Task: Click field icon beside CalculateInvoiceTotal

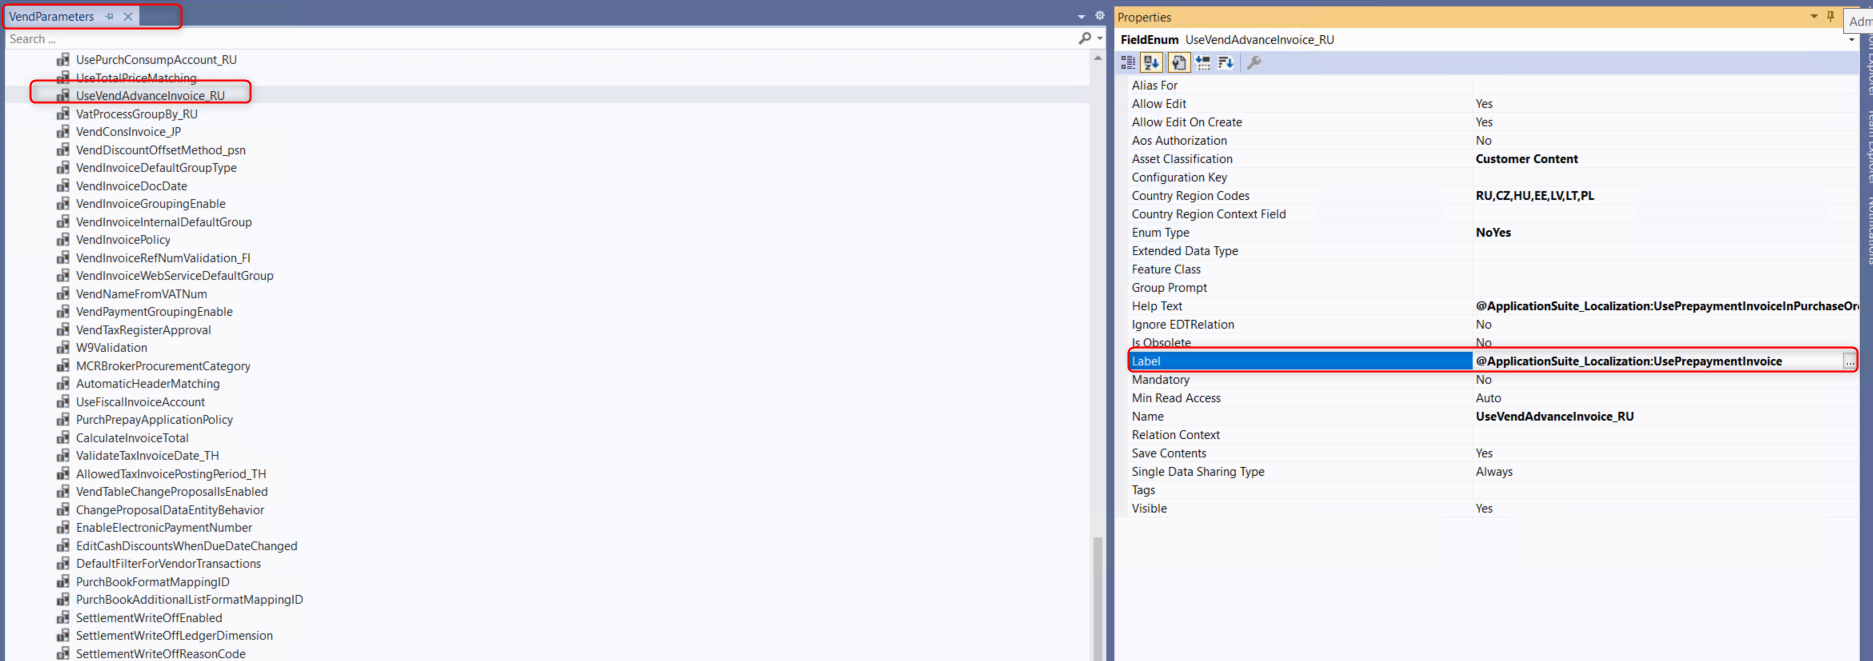Action: pos(63,438)
